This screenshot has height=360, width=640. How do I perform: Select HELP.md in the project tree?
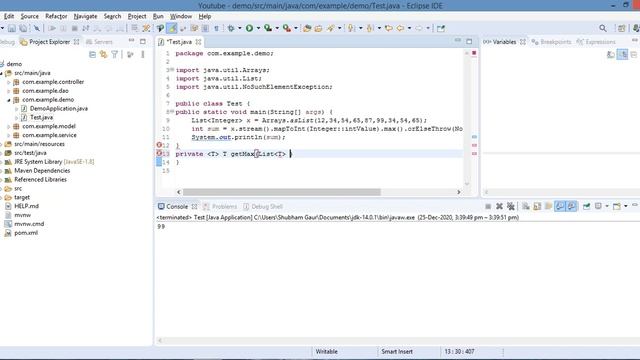pyautogui.click(x=27, y=207)
